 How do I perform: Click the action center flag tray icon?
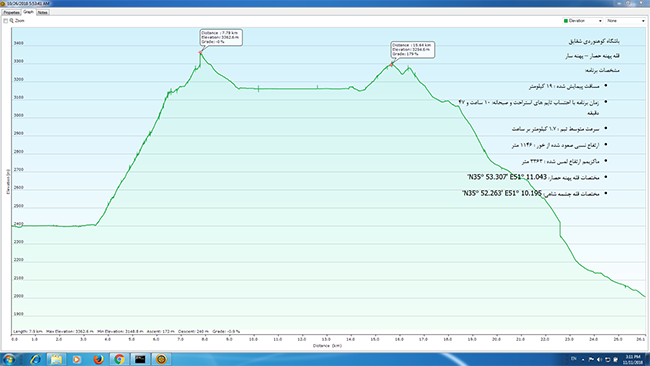pos(591,359)
